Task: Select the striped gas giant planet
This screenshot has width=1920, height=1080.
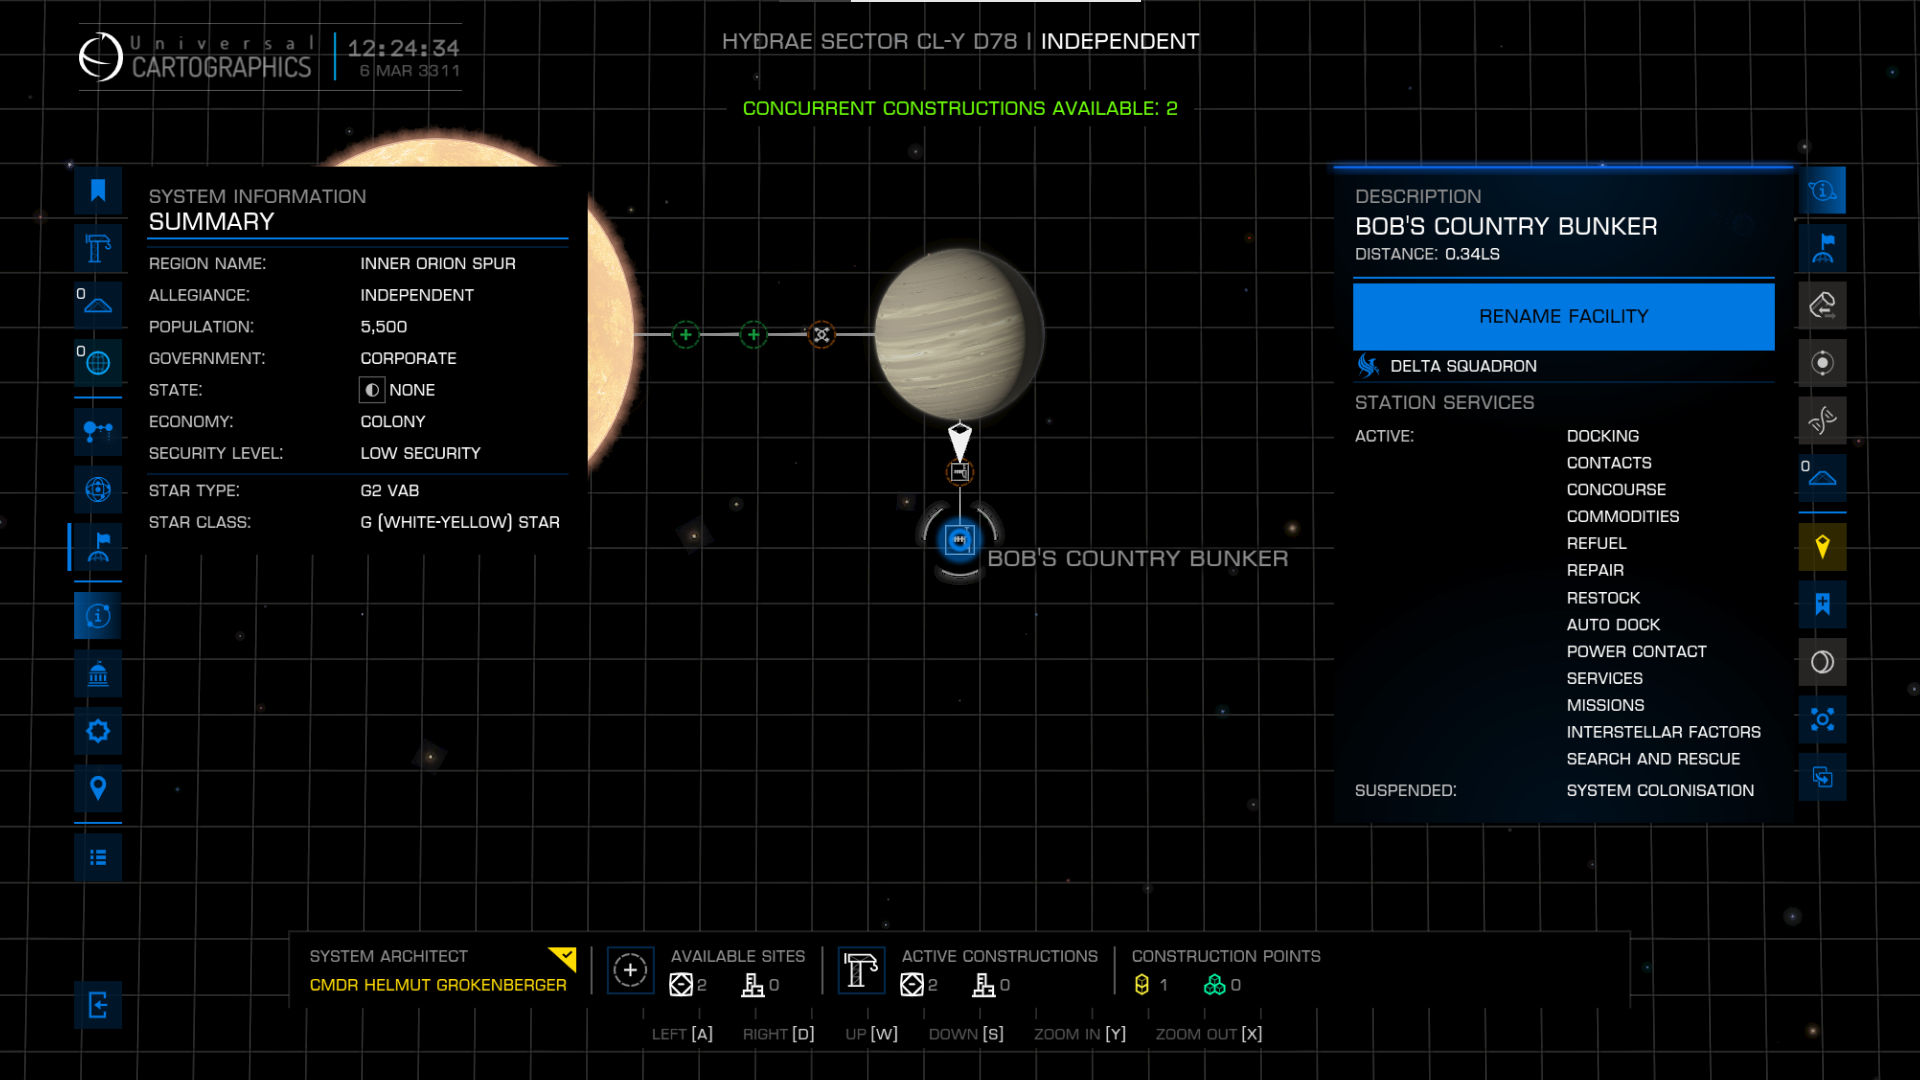Action: tap(958, 334)
